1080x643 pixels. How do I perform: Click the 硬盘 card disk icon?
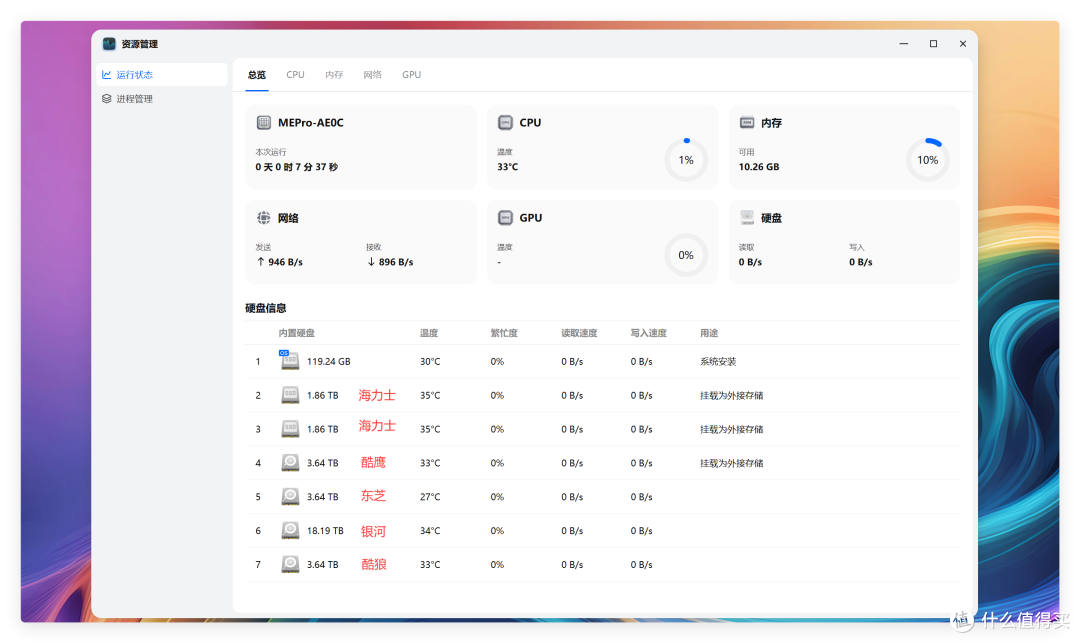click(747, 218)
